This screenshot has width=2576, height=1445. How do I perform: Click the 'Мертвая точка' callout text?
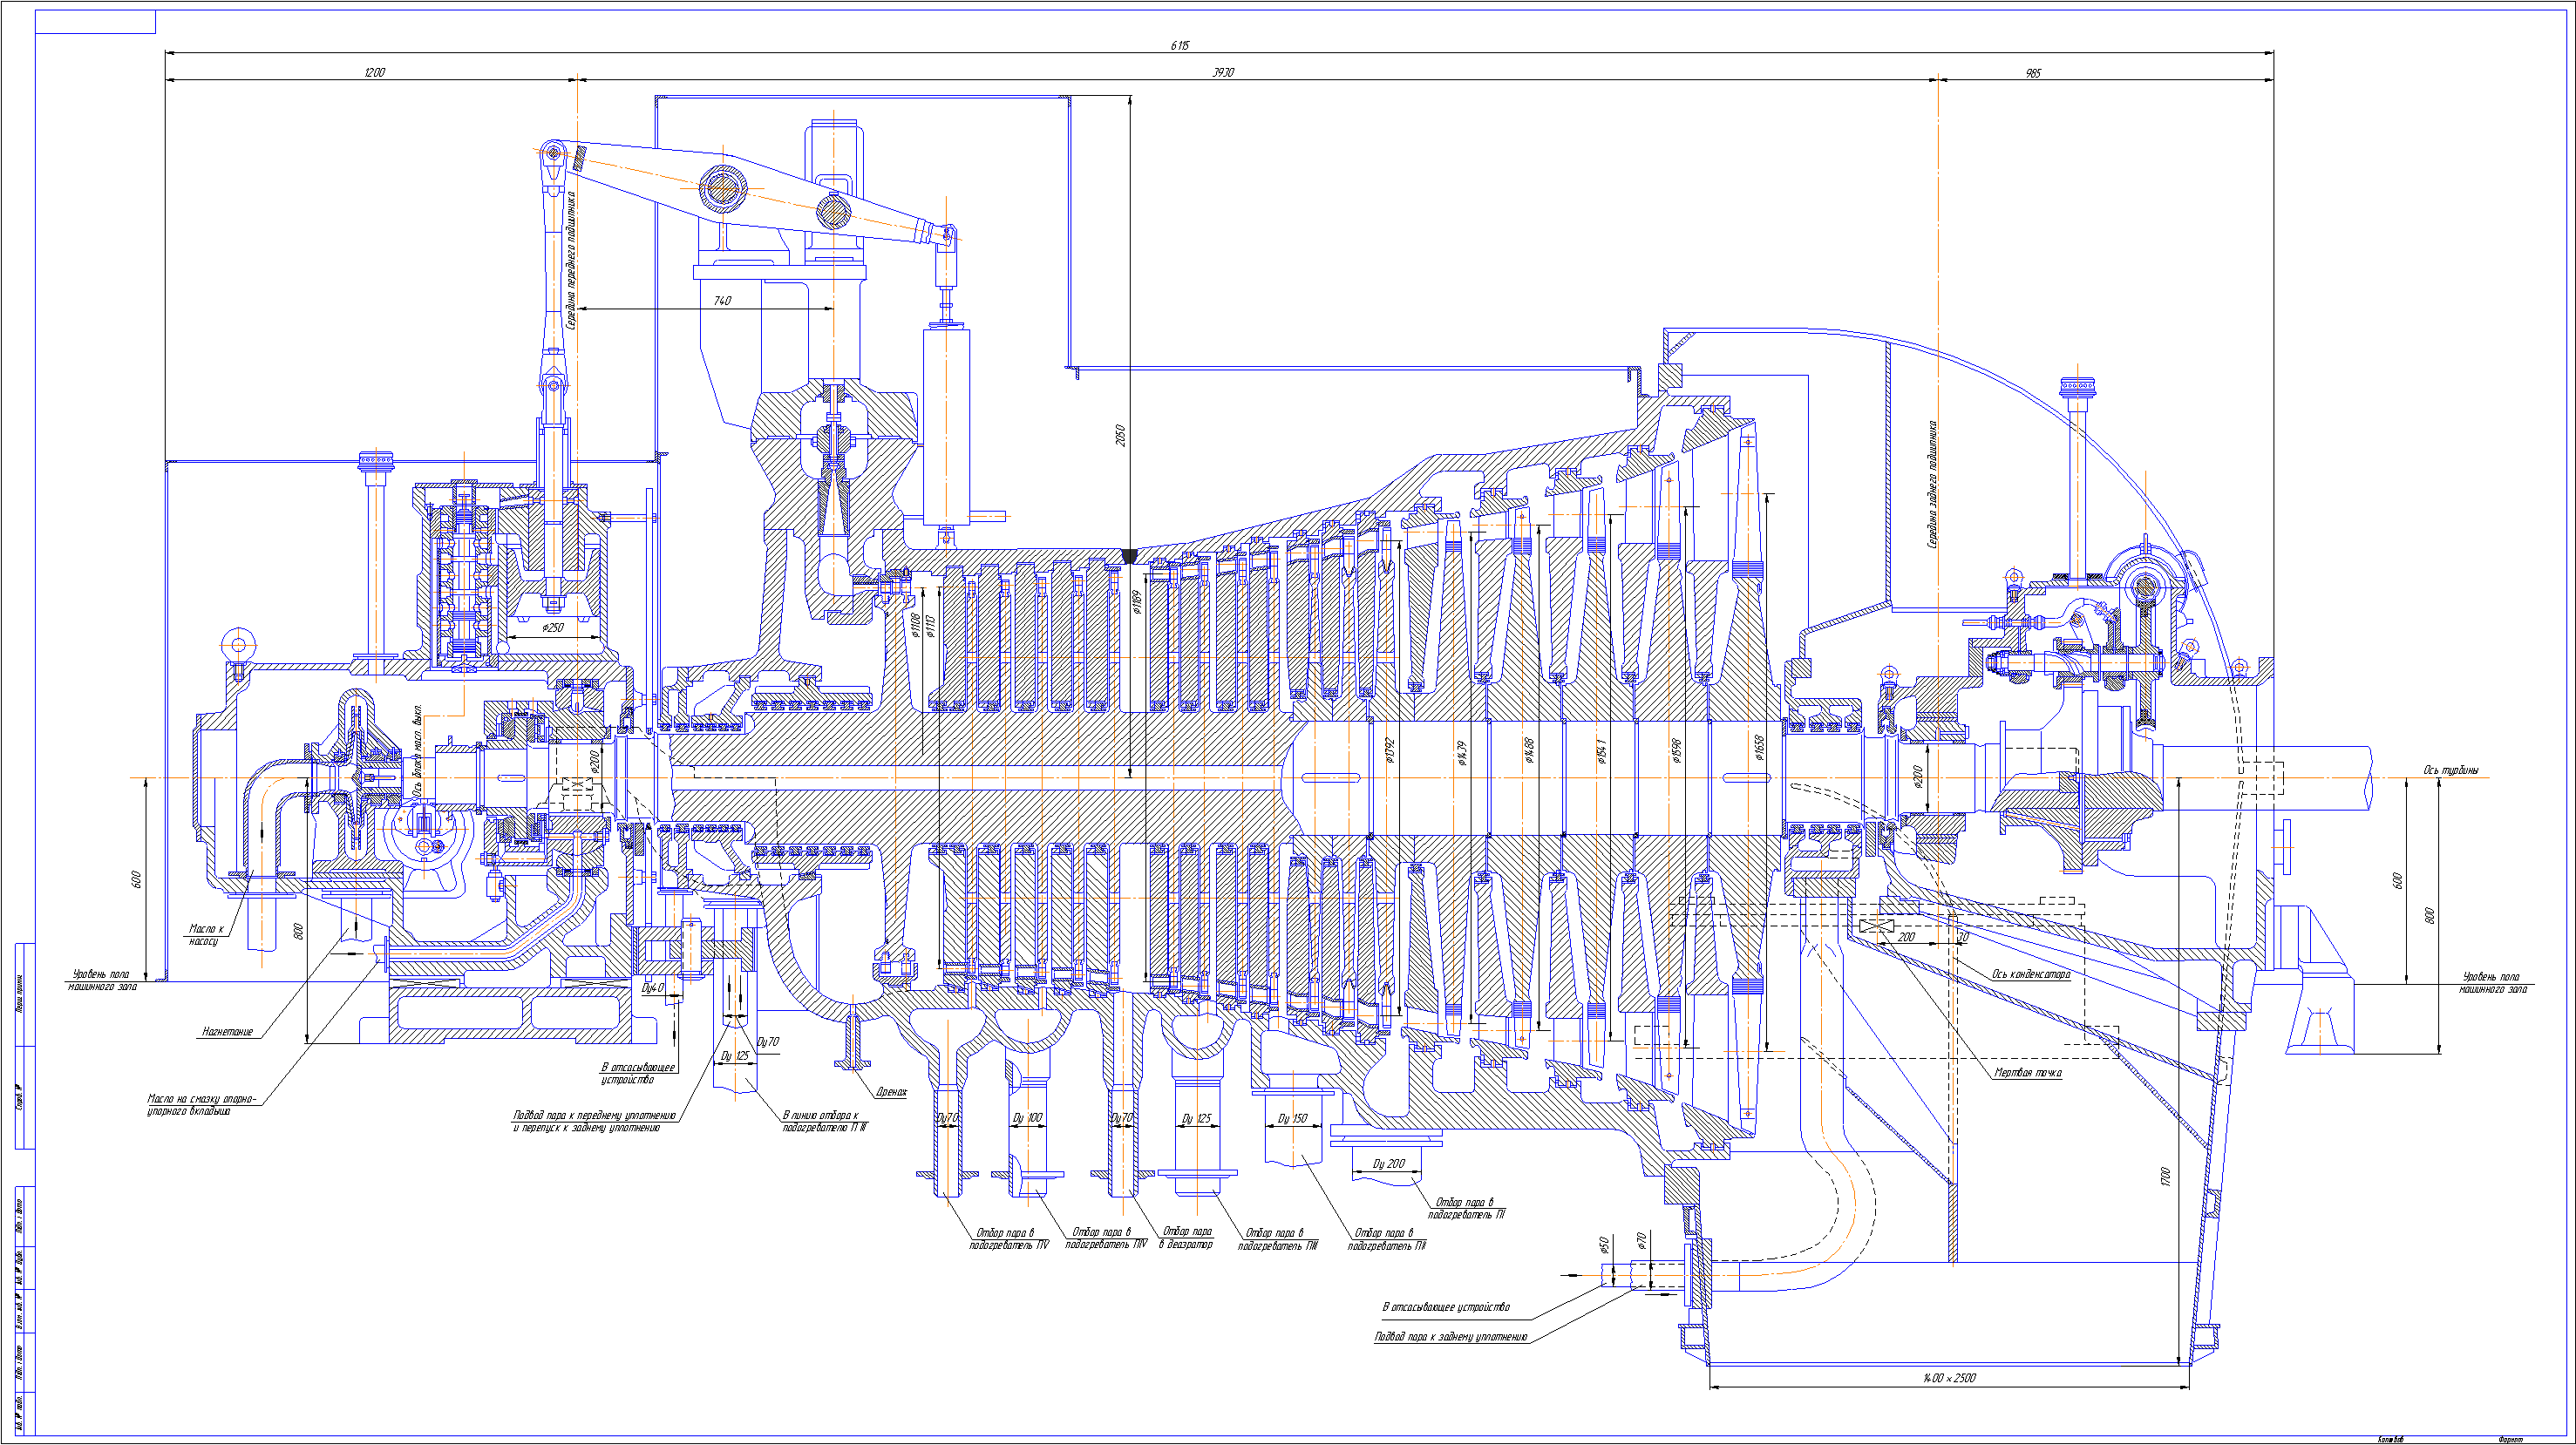(2027, 1072)
